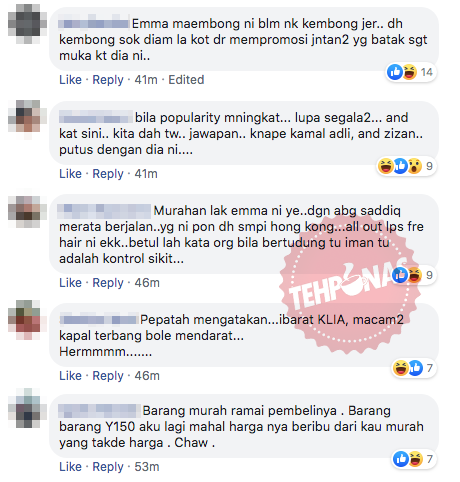Like the 'Barang murah ramai pembelinya' comment
This screenshot has width=460, height=482.
point(70,467)
